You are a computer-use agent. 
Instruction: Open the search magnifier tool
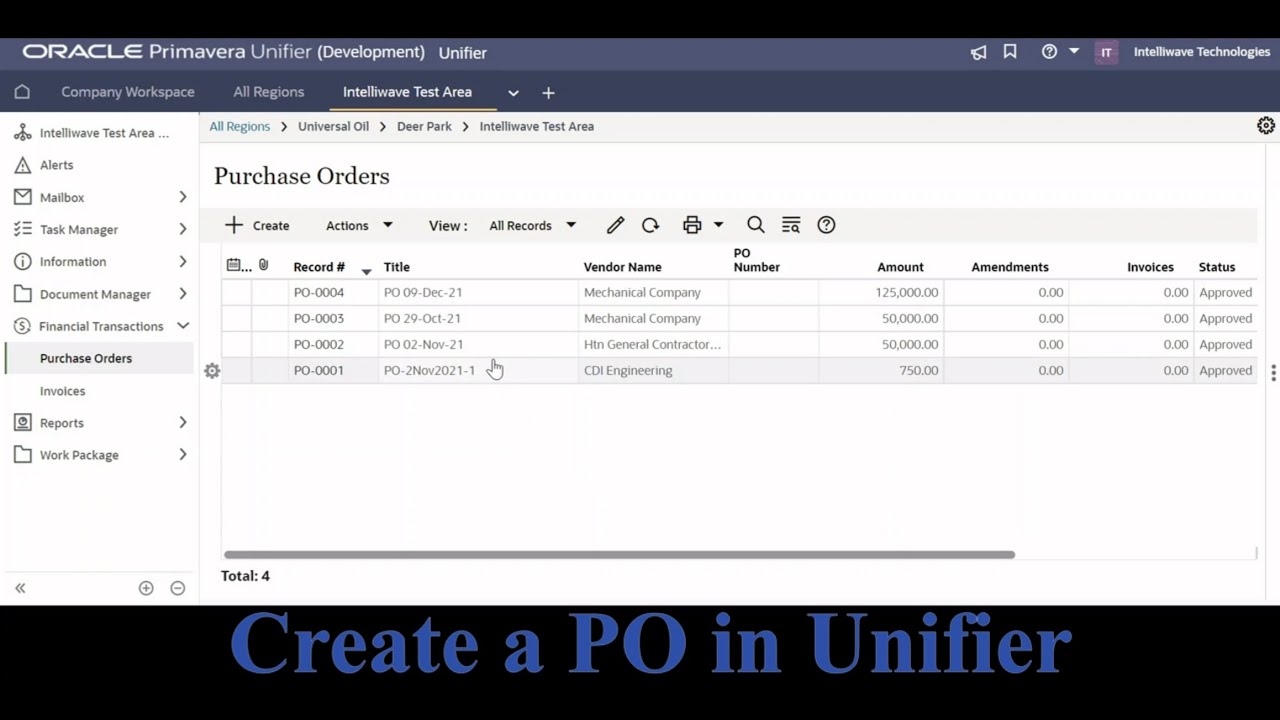coord(756,225)
